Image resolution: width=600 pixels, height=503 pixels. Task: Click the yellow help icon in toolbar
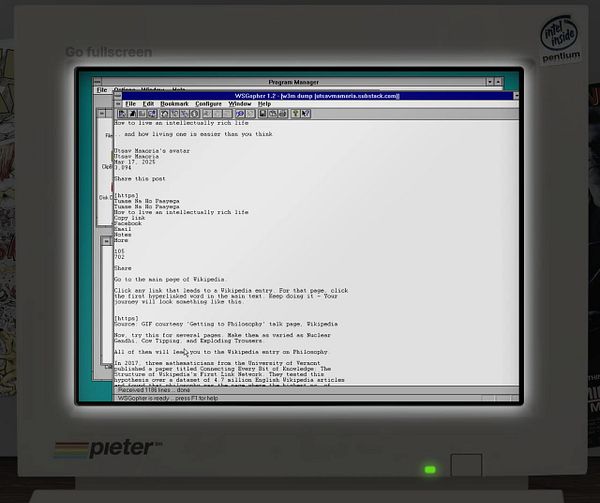(x=296, y=114)
